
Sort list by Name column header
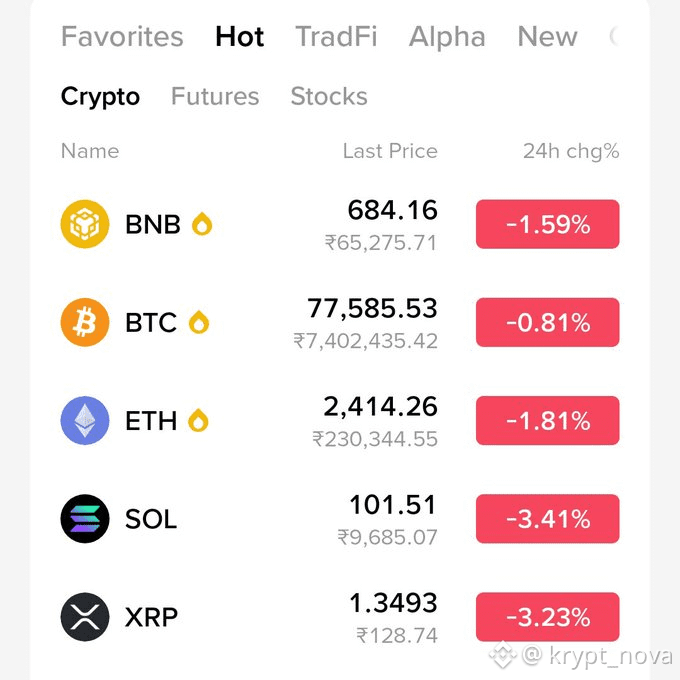coord(90,151)
